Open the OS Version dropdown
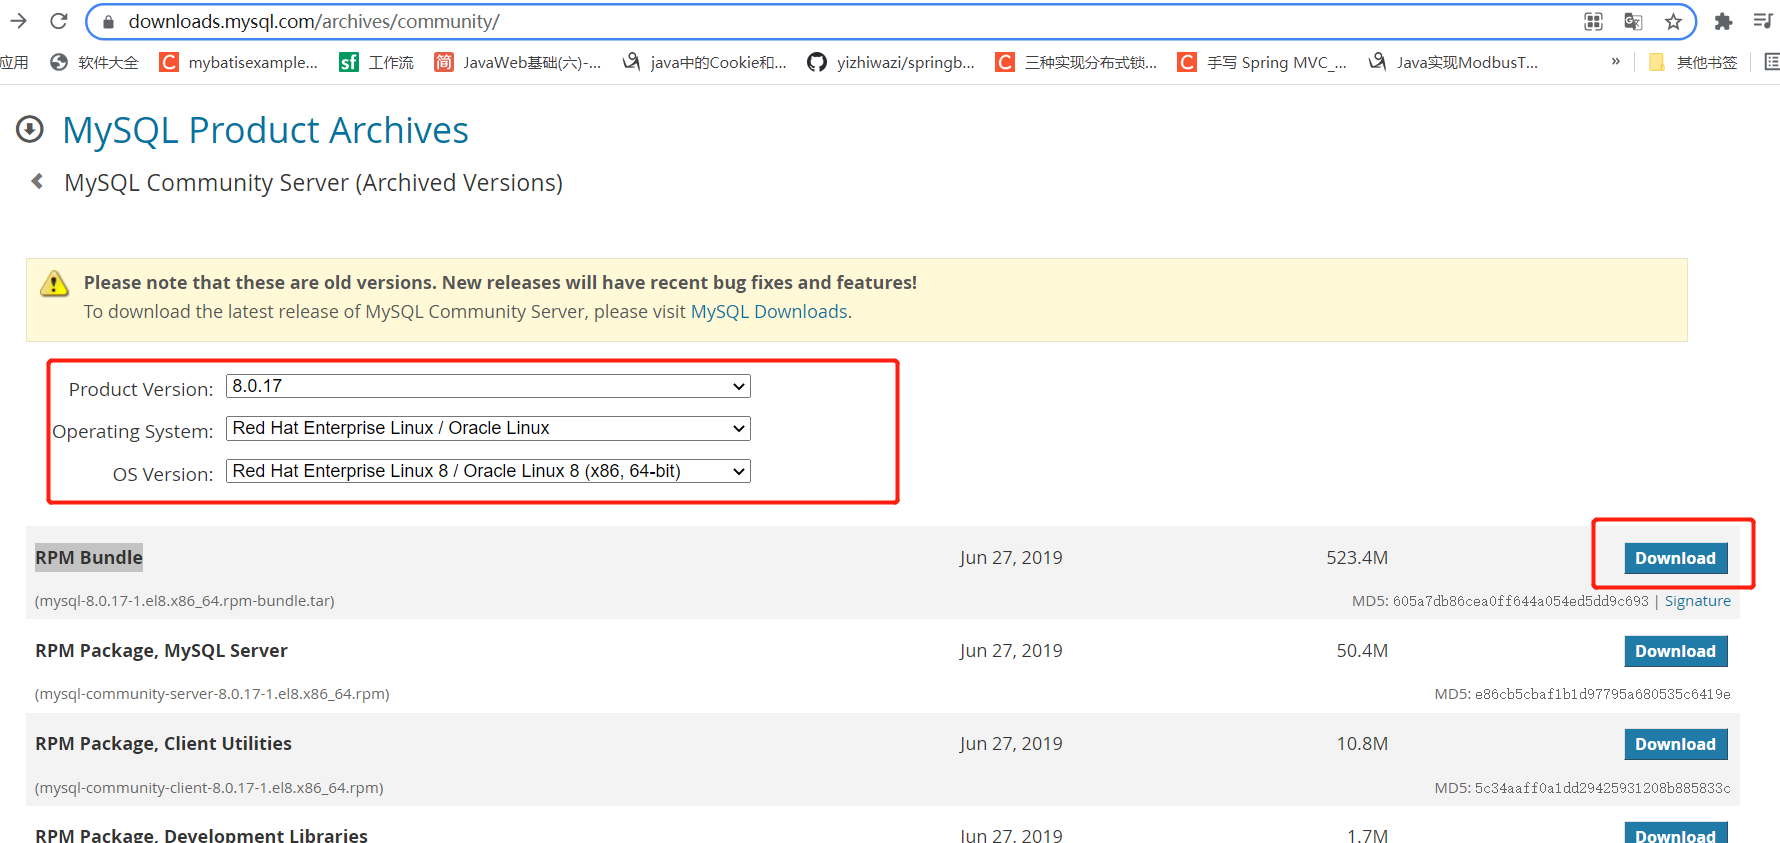Screen dimensions: 1780x843 [x=488, y=471]
